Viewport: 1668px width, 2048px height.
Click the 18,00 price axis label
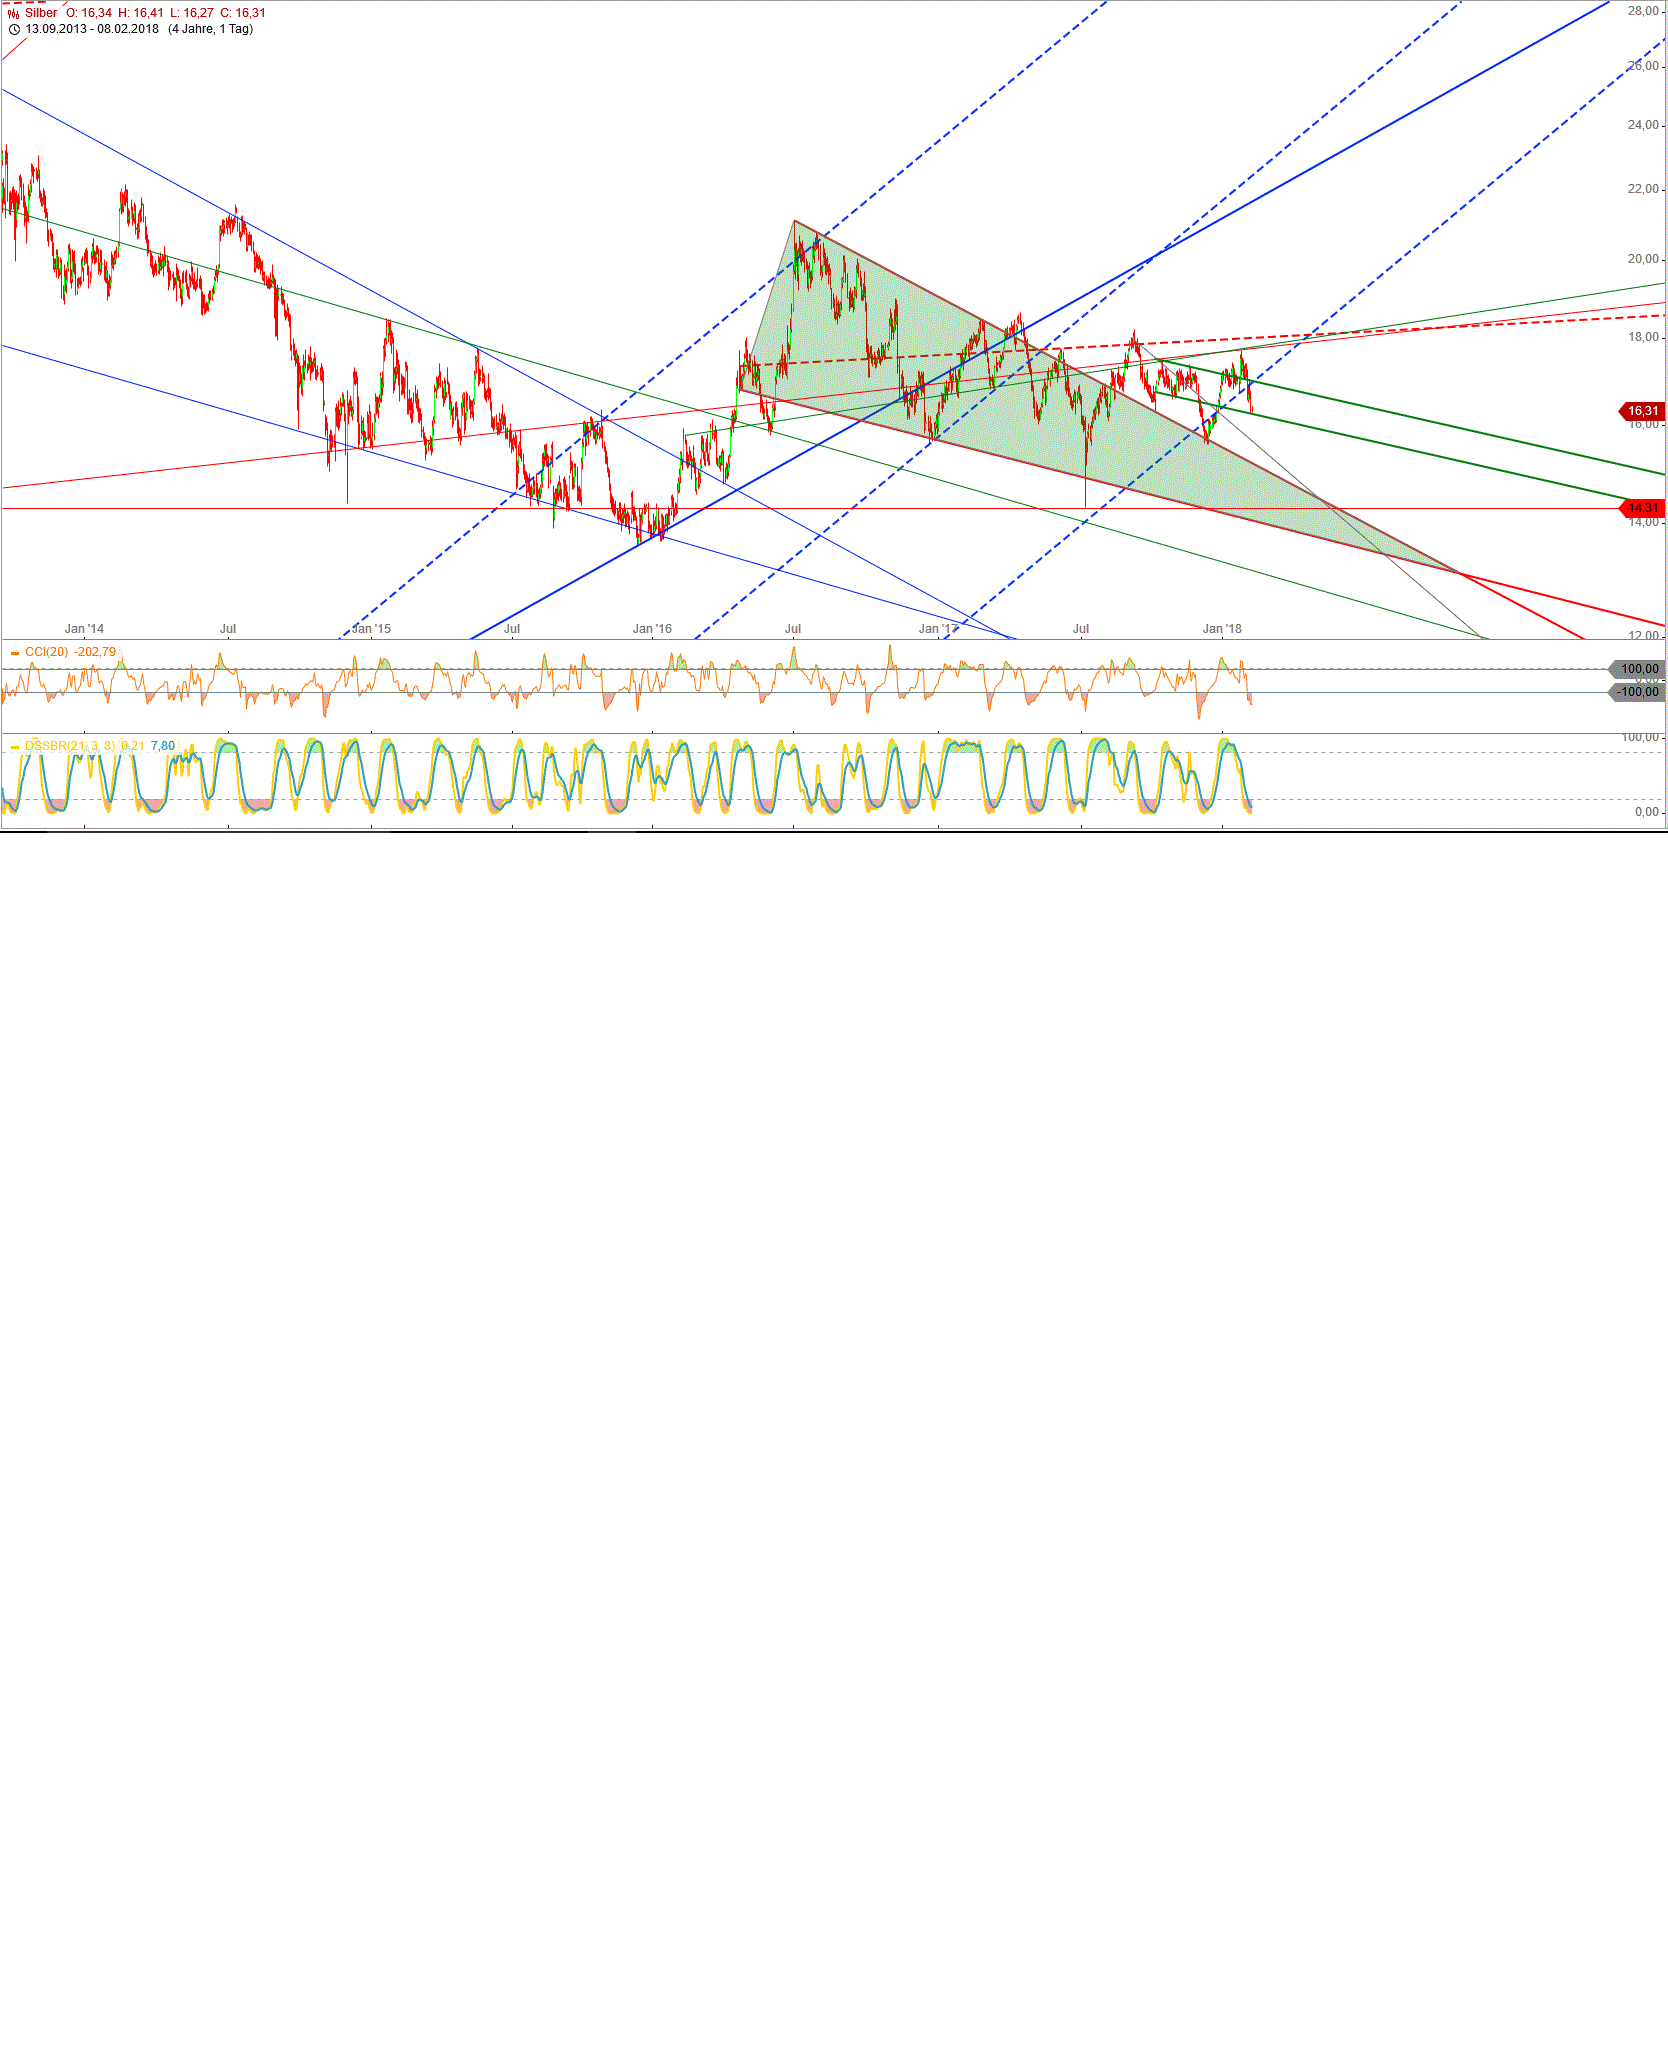pyautogui.click(x=1643, y=337)
